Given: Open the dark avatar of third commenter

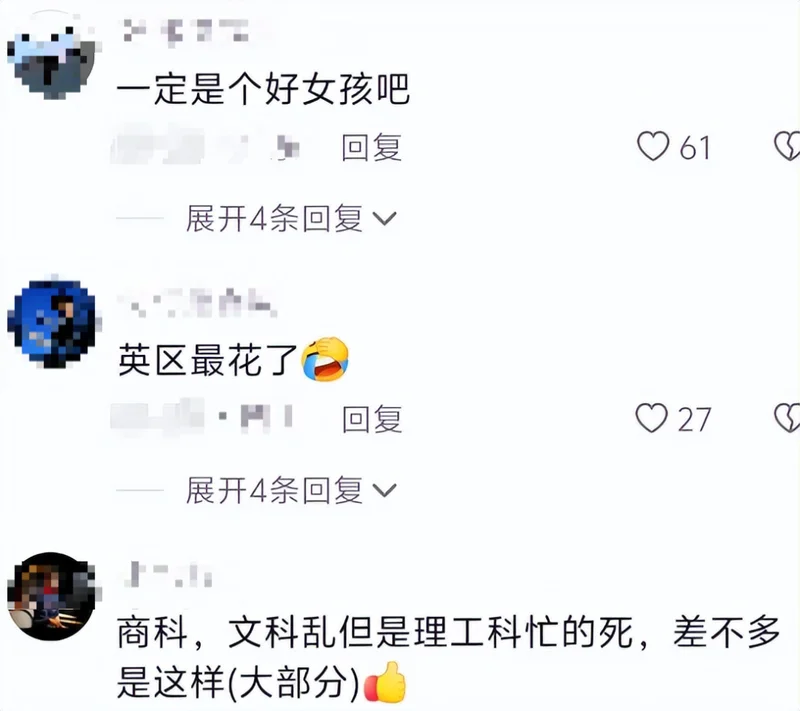Looking at the screenshot, I should 53,596.
